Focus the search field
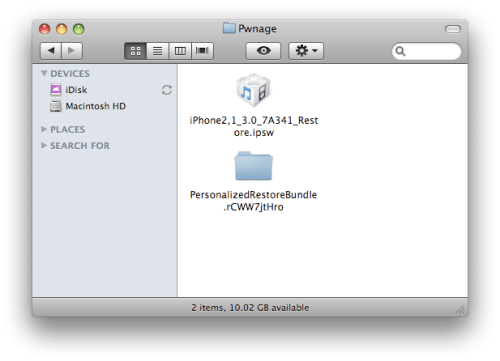500x361 pixels. (426, 51)
